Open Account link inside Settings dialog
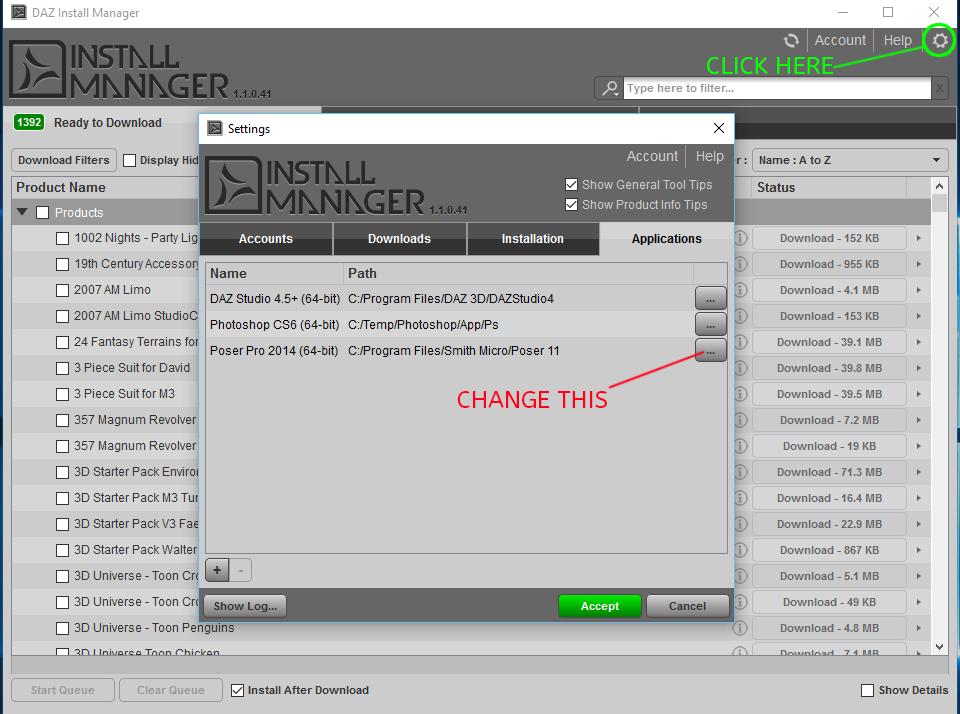The height and width of the screenshot is (714, 960). pyautogui.click(x=652, y=156)
